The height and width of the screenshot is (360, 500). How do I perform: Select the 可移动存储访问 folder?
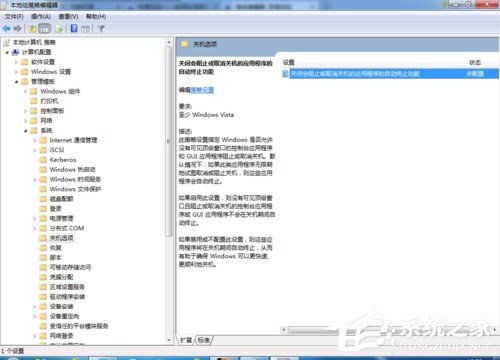click(x=70, y=267)
